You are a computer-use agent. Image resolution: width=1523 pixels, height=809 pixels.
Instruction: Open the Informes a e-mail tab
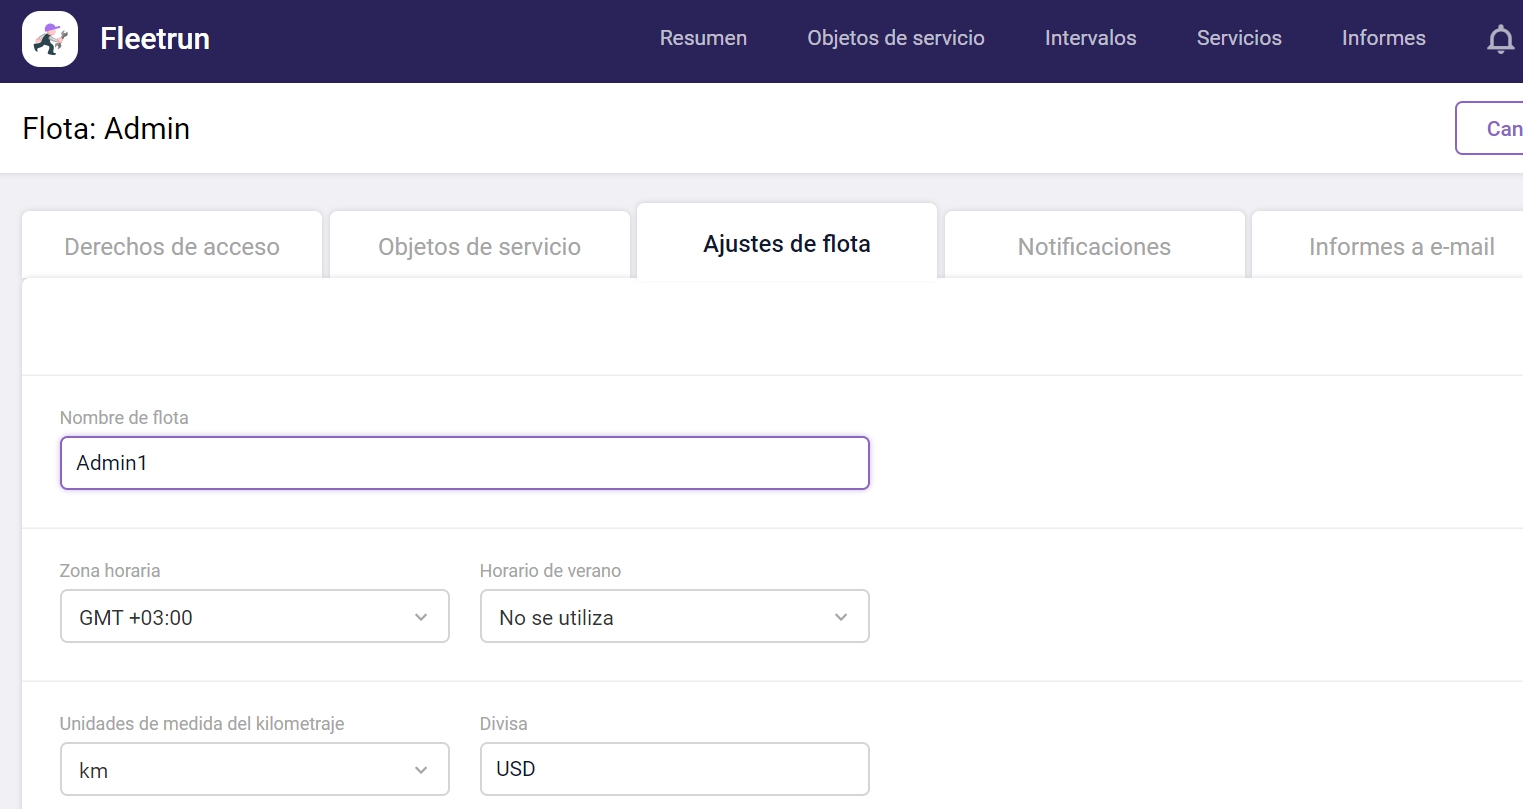(1401, 246)
